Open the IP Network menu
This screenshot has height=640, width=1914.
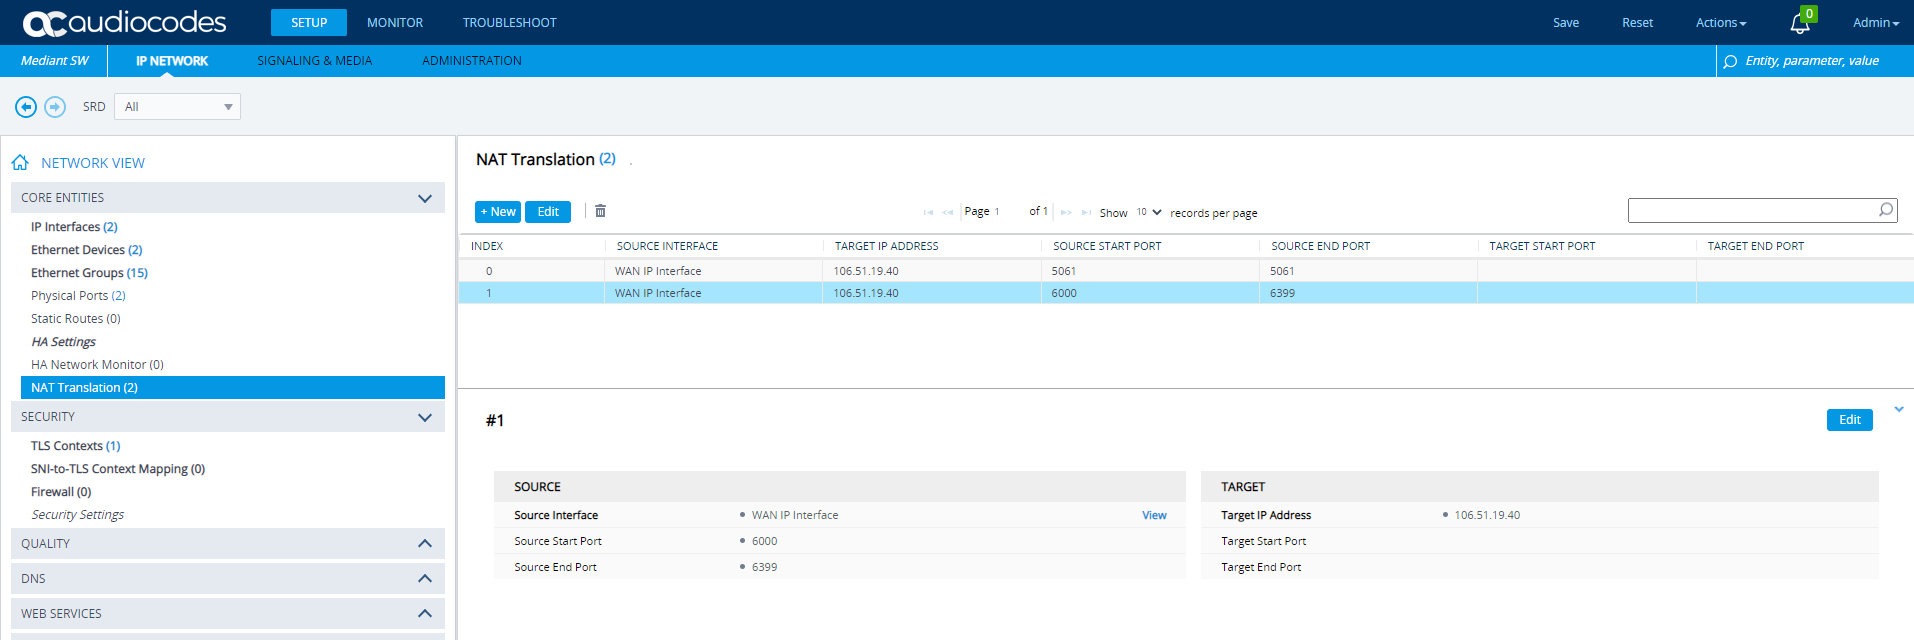tap(172, 61)
